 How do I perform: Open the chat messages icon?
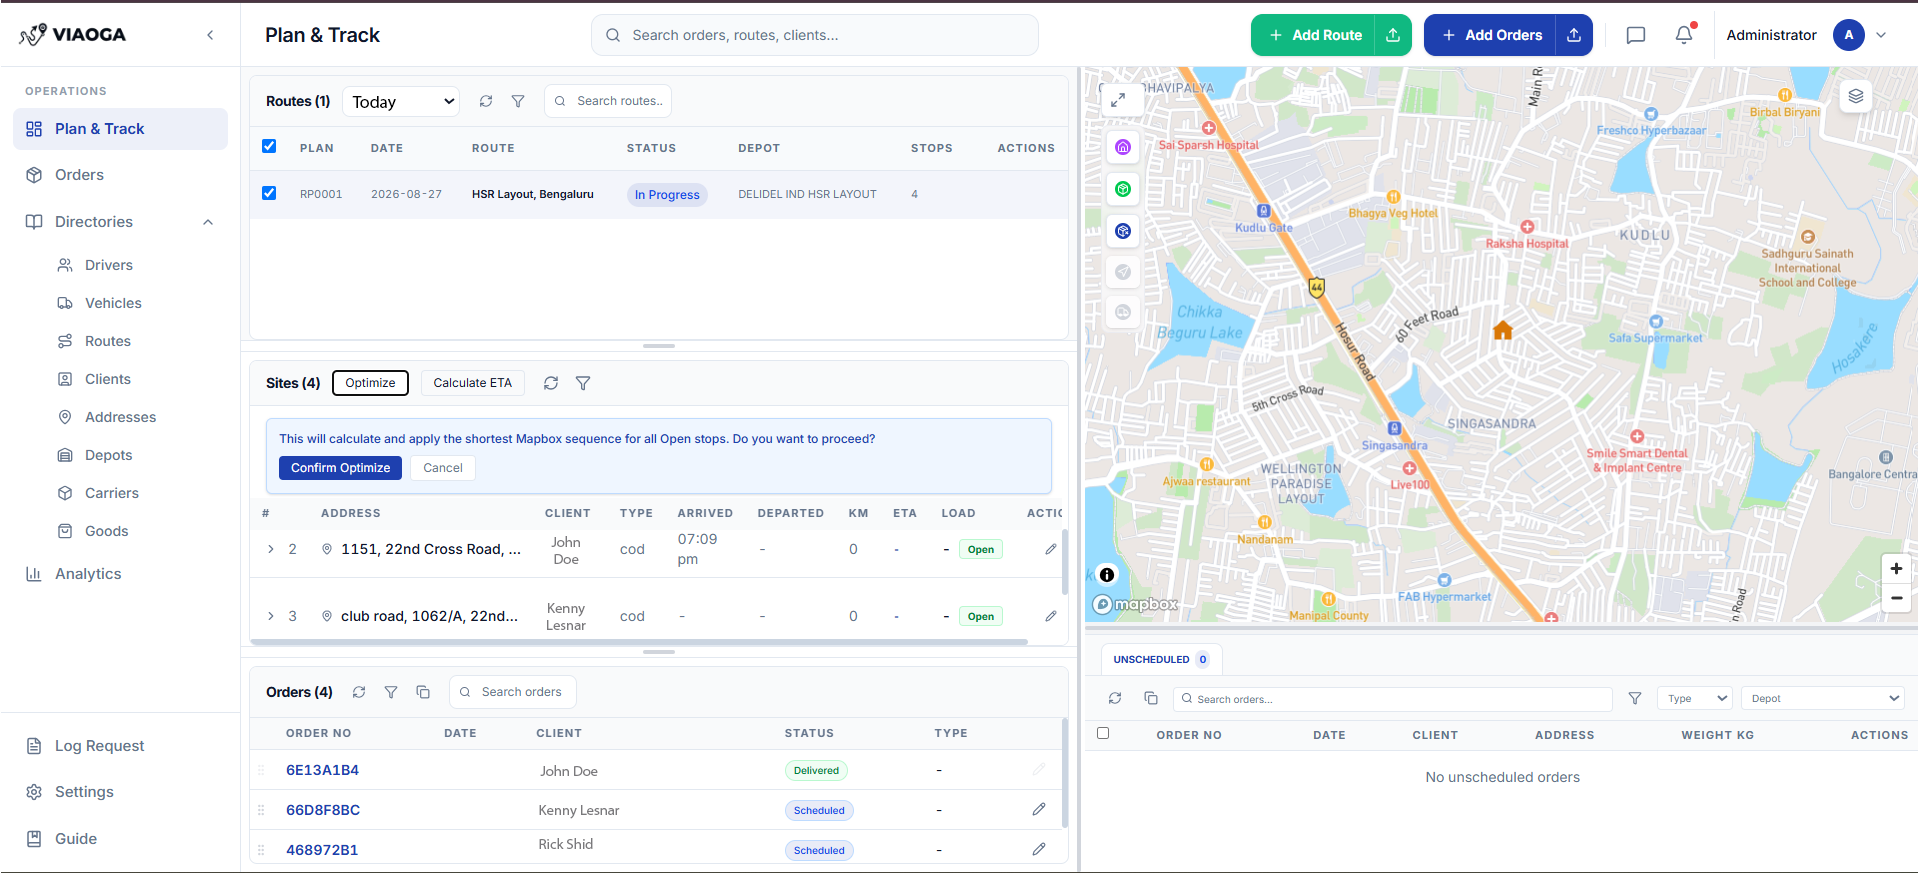pyautogui.click(x=1636, y=35)
